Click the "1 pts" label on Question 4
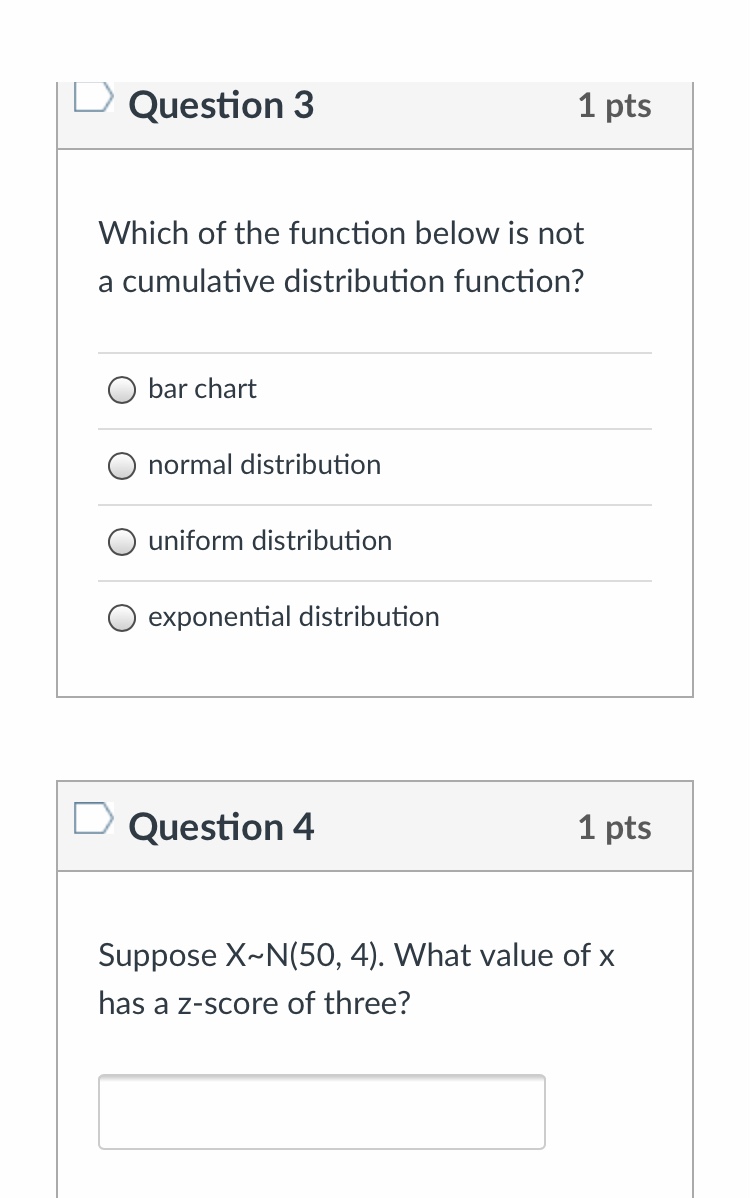The height and width of the screenshot is (1198, 750). click(614, 827)
